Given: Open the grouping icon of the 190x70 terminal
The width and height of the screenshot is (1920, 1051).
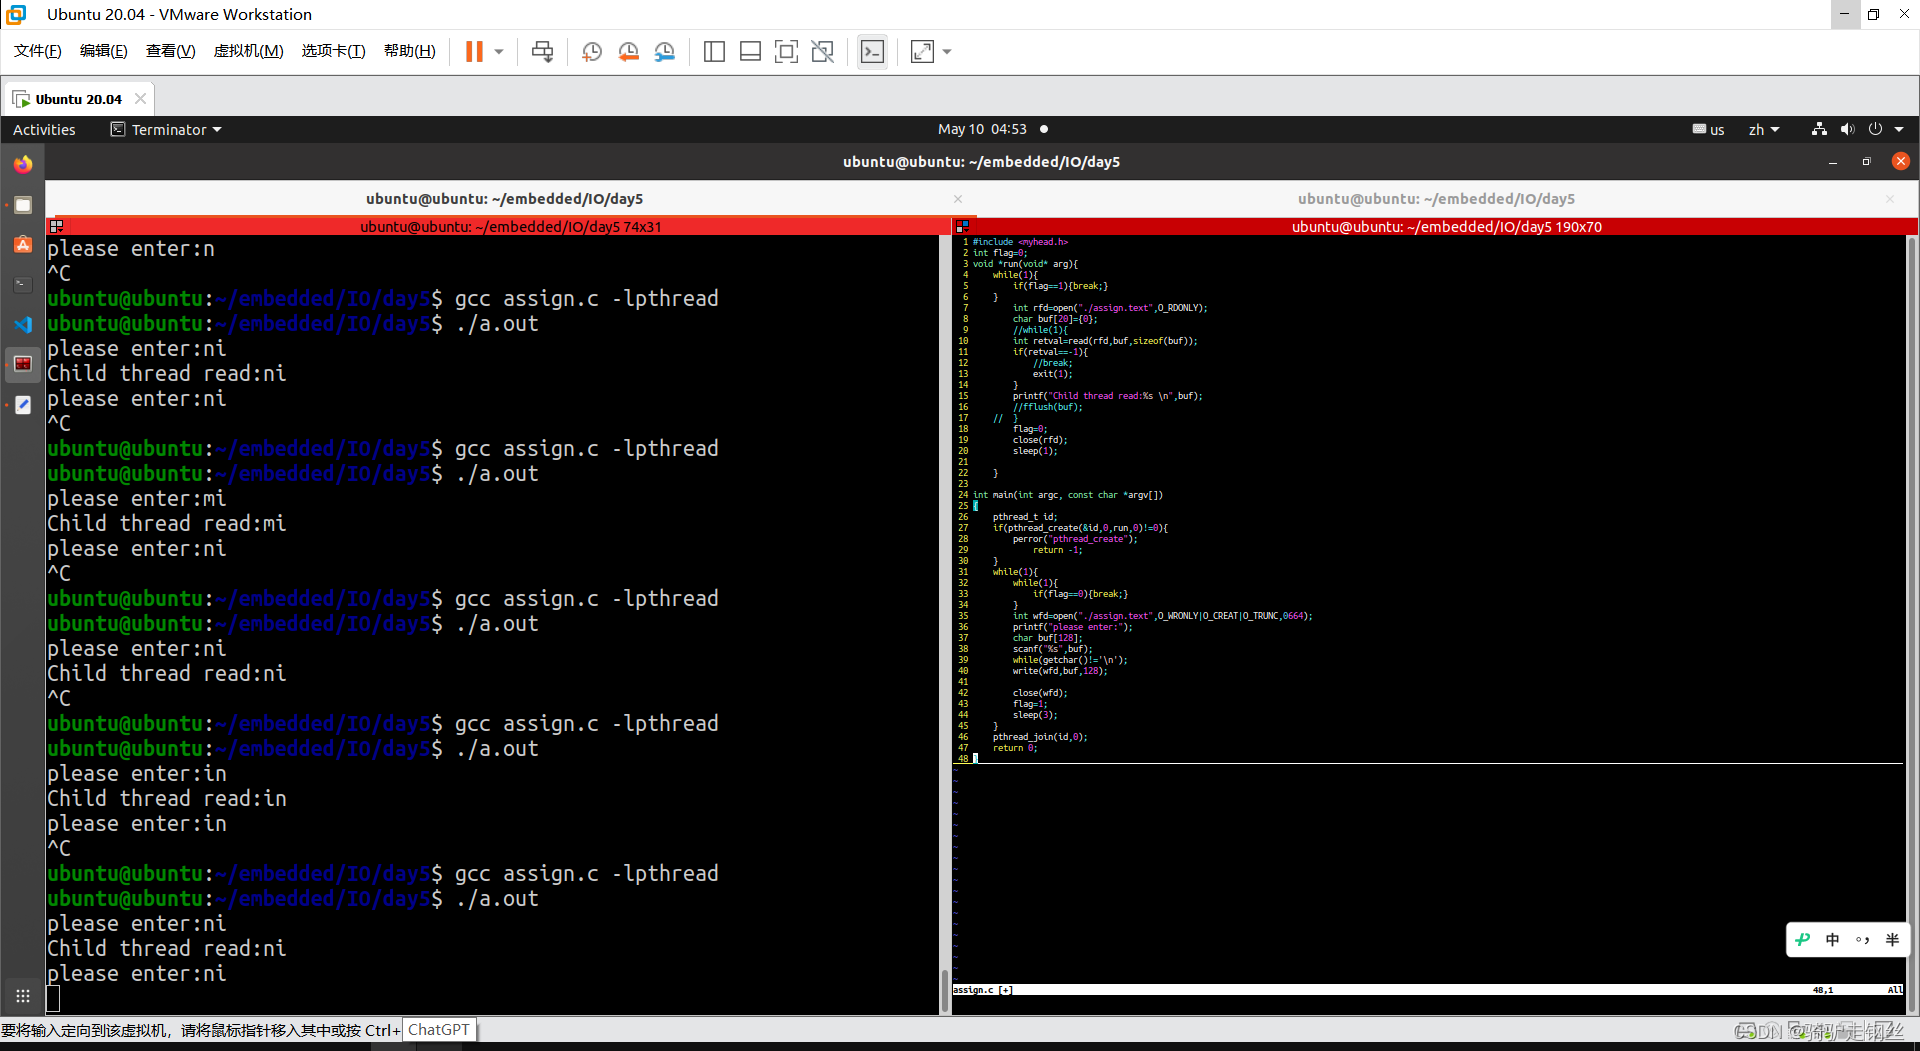Looking at the screenshot, I should 962,227.
